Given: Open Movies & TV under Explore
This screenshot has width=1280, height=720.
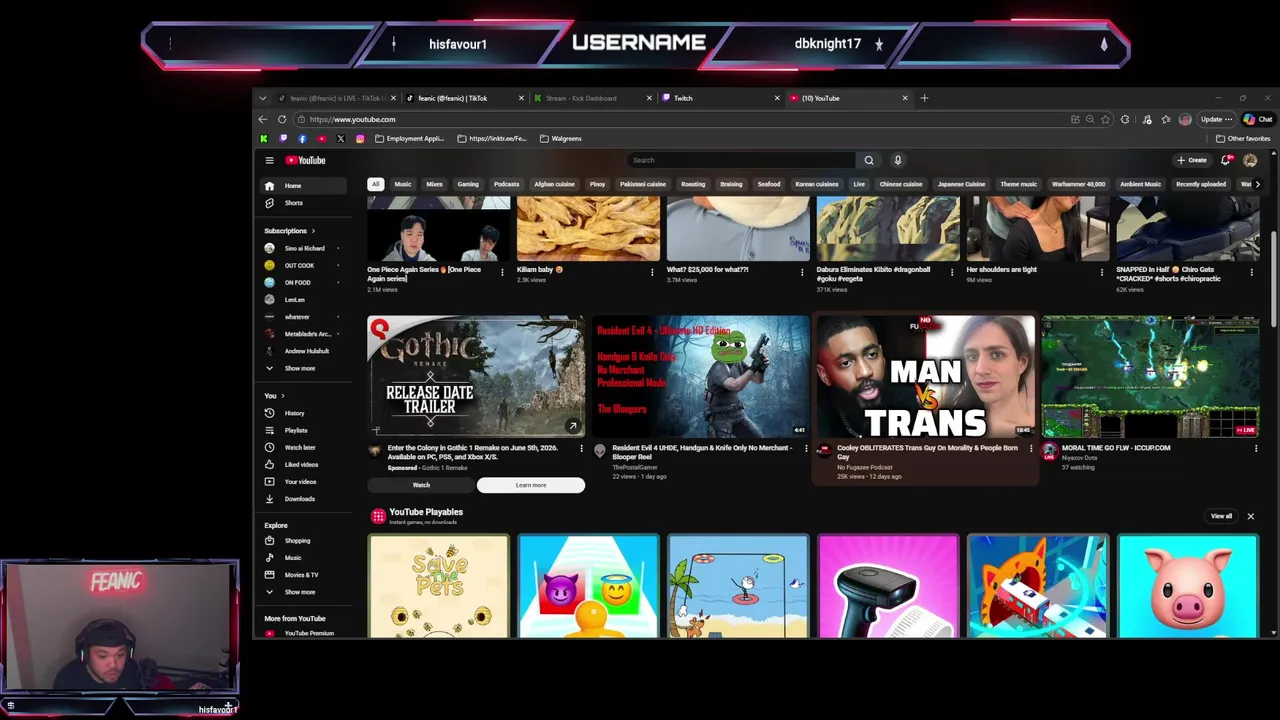Looking at the screenshot, I should point(304,574).
